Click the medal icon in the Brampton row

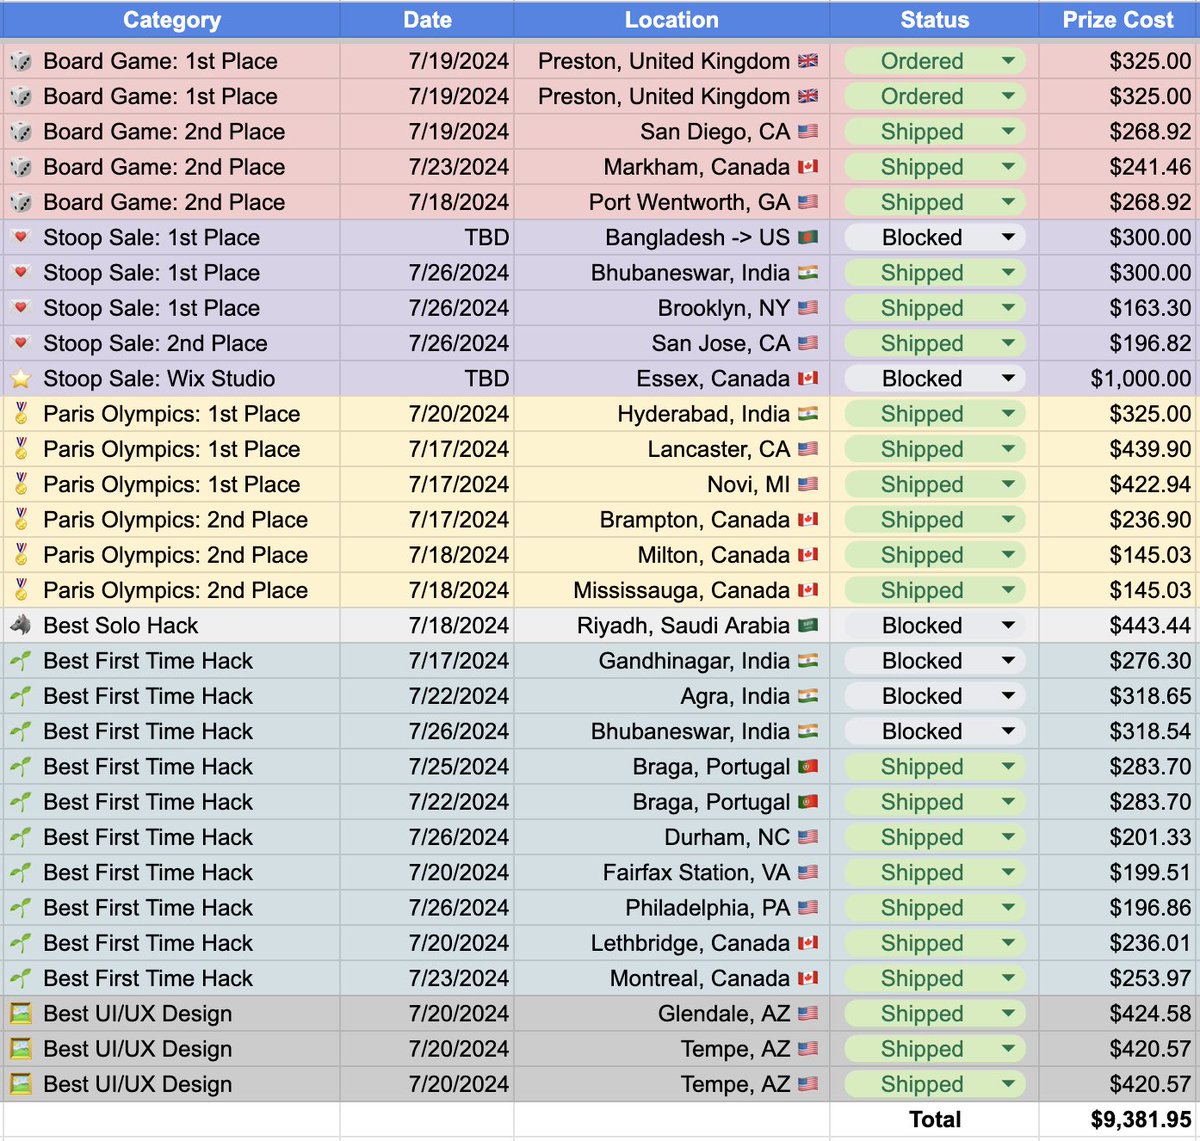tap(20, 520)
